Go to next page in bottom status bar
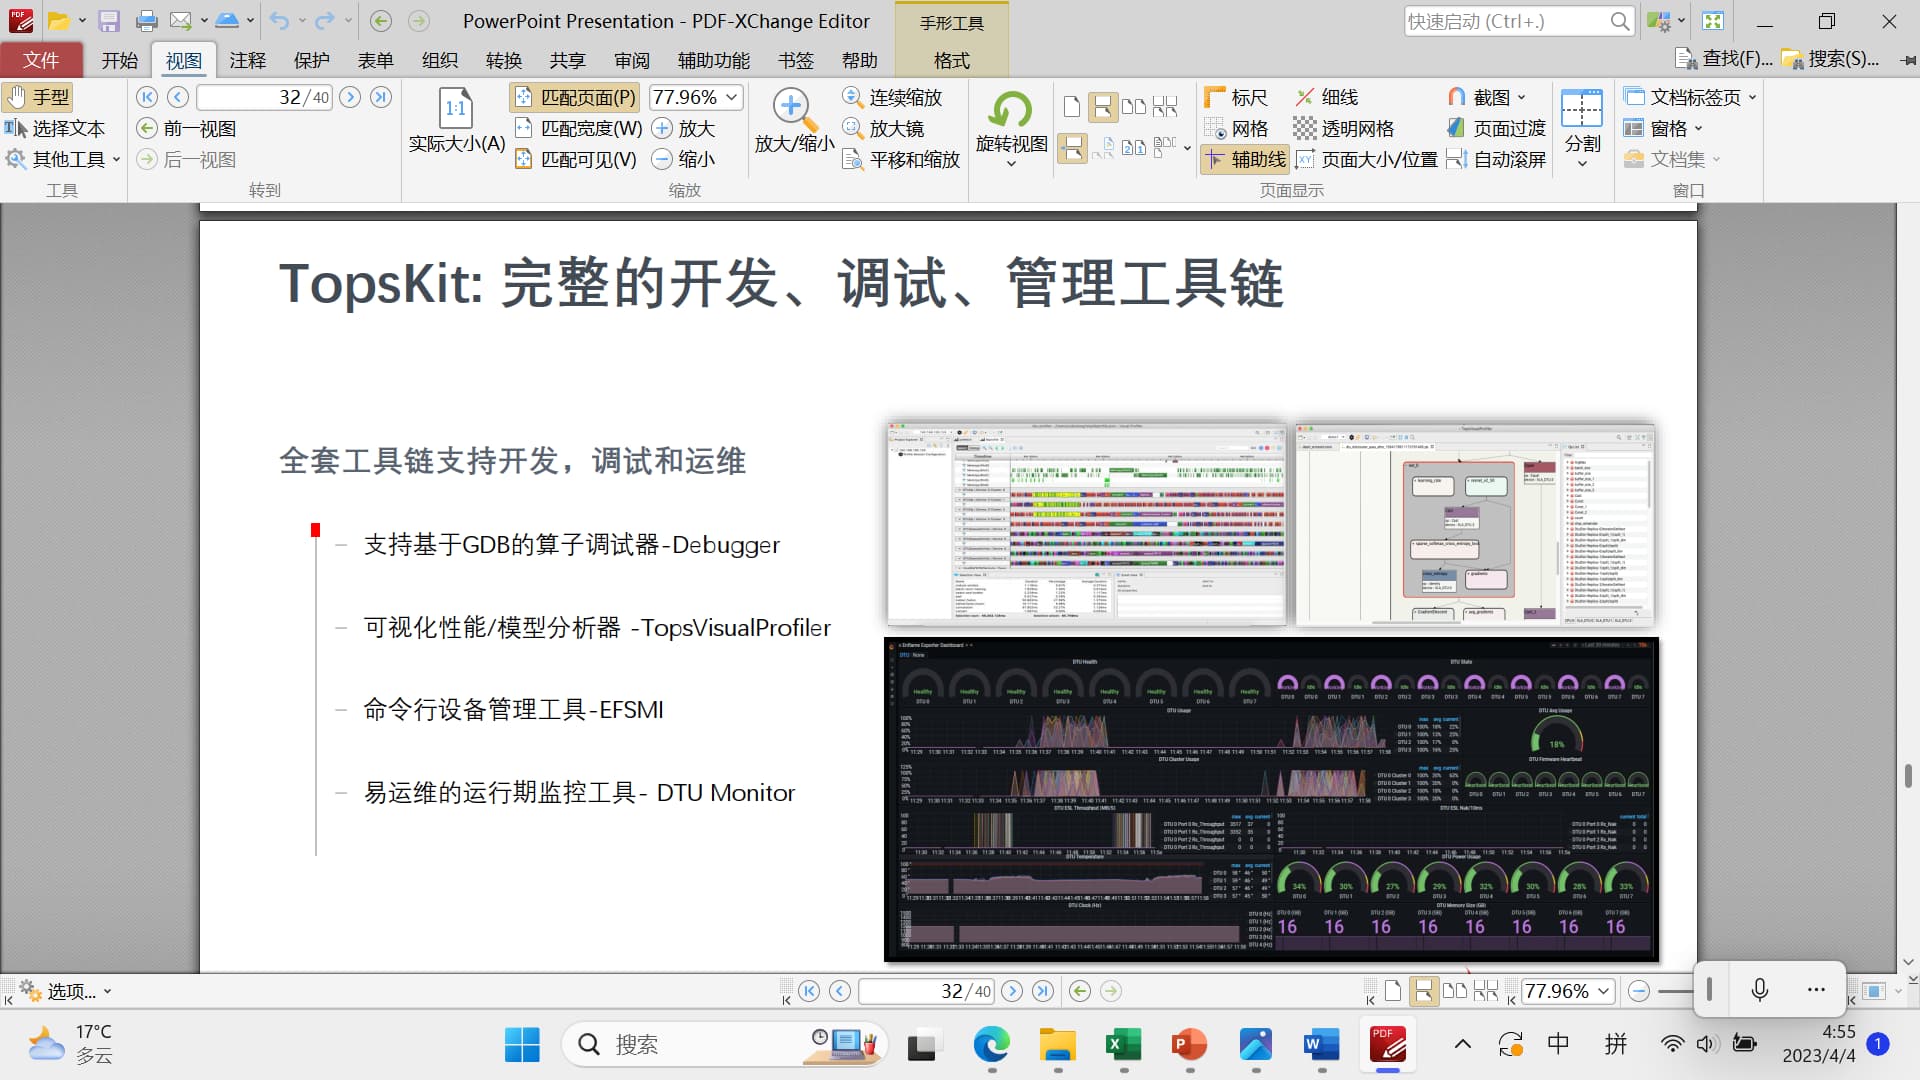Viewport: 1920px width, 1080px height. click(1012, 991)
